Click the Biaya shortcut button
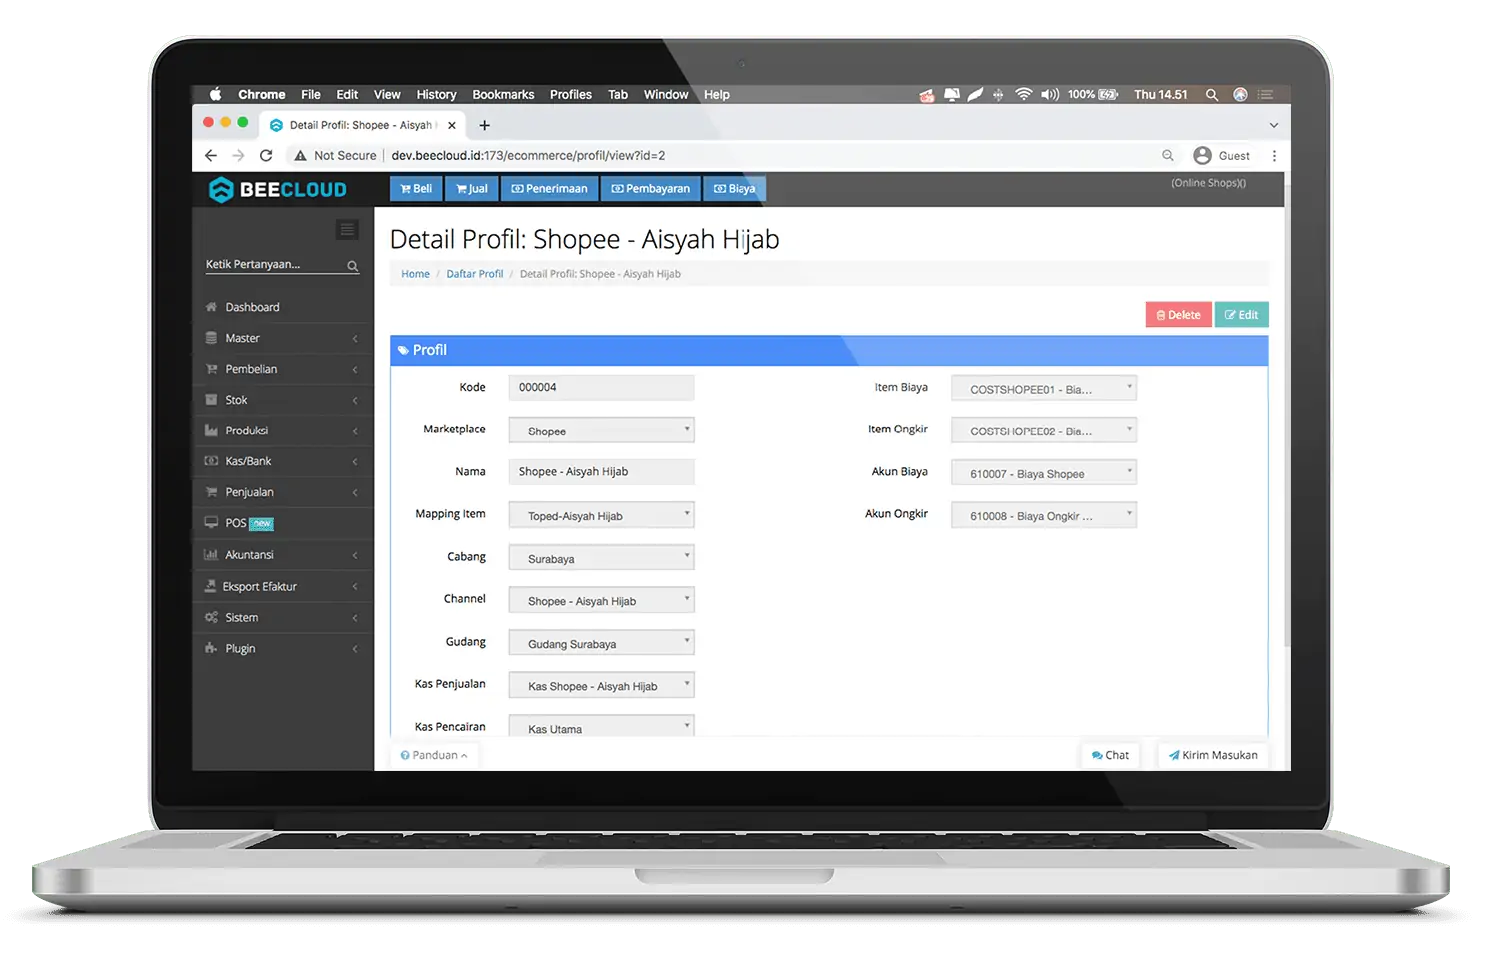Image resolution: width=1500 pixels, height=956 pixels. pyautogui.click(x=734, y=189)
